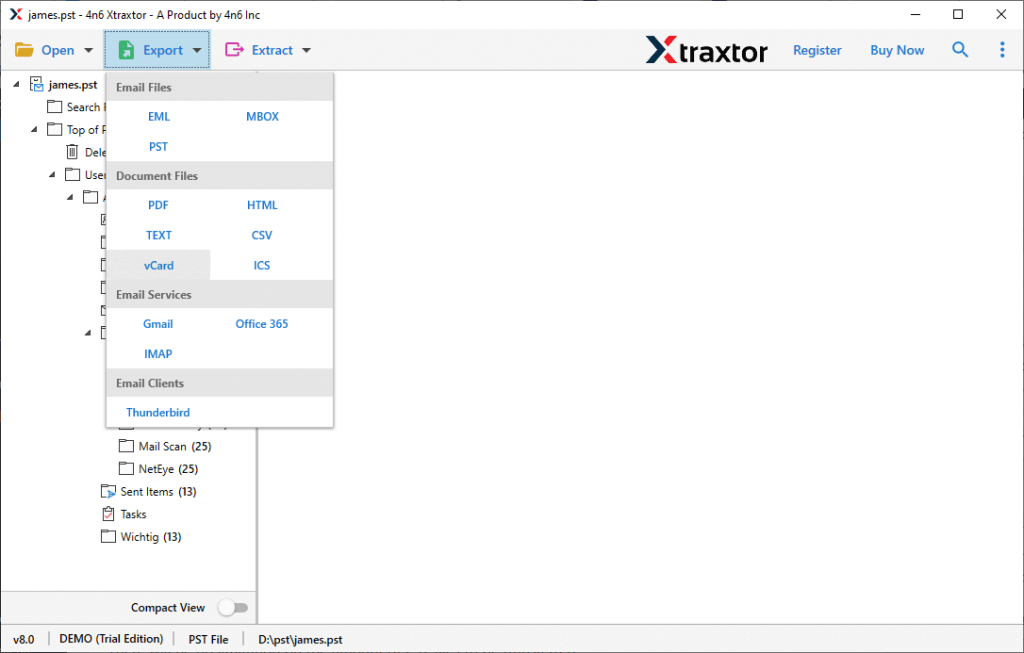
Task: Click the v8.0 version text
Action: pos(24,639)
